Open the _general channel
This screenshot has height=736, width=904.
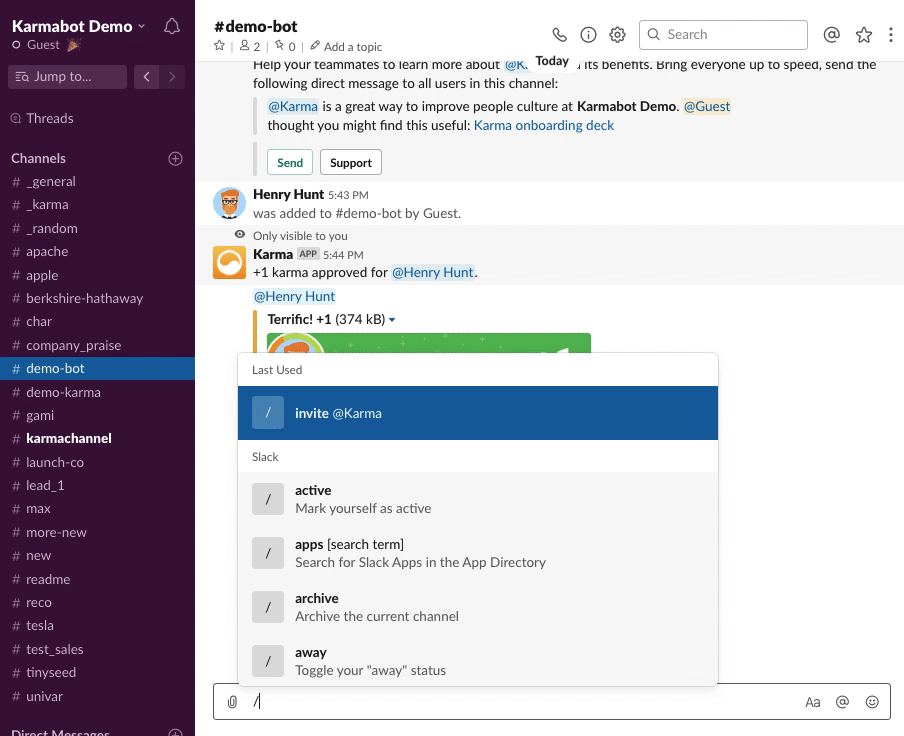[x=51, y=182]
